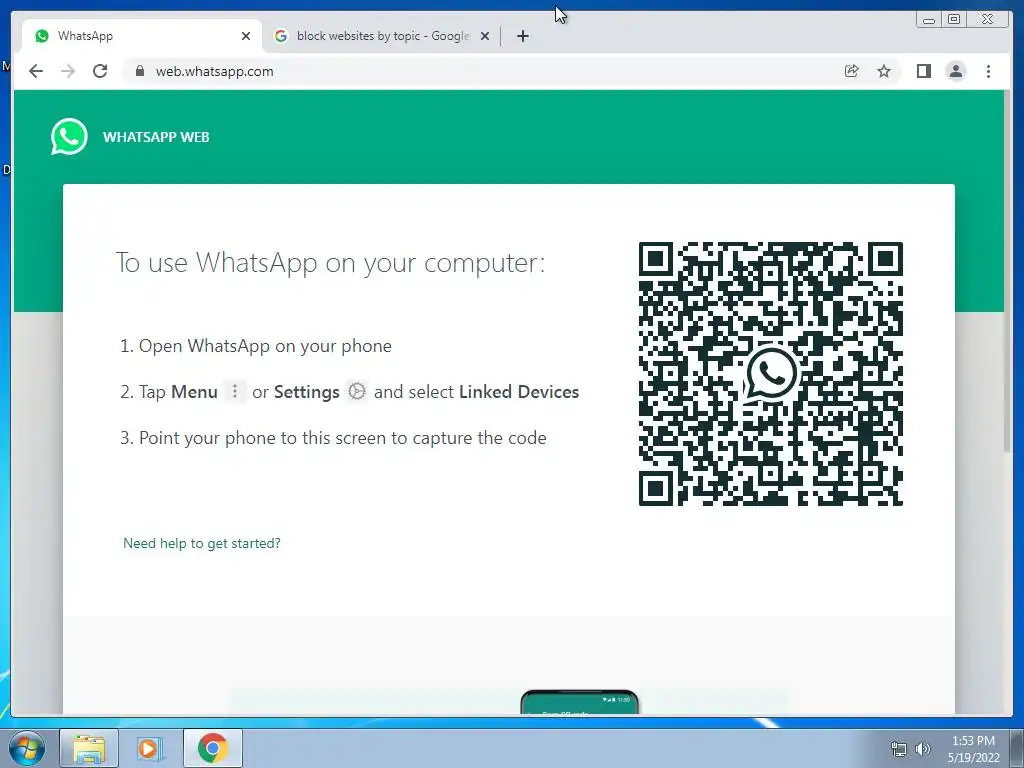This screenshot has height=768, width=1024.
Task: Click the 'WHATSAPP WEB' header text
Action: coord(156,137)
